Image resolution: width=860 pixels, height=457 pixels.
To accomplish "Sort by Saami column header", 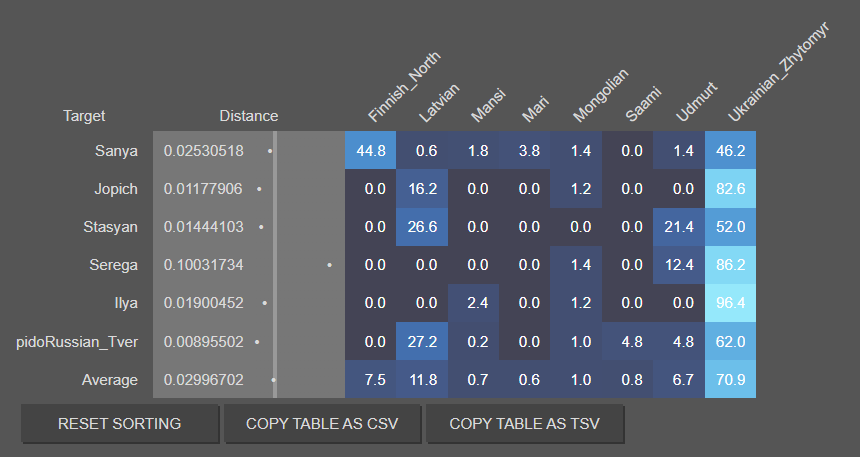I will (x=643, y=104).
